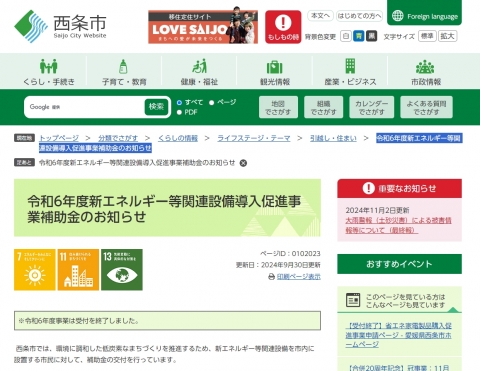The height and width of the screenshot is (371, 480).
Task: Remove the footprint entry with X icon
Action: pyautogui.click(x=243, y=163)
